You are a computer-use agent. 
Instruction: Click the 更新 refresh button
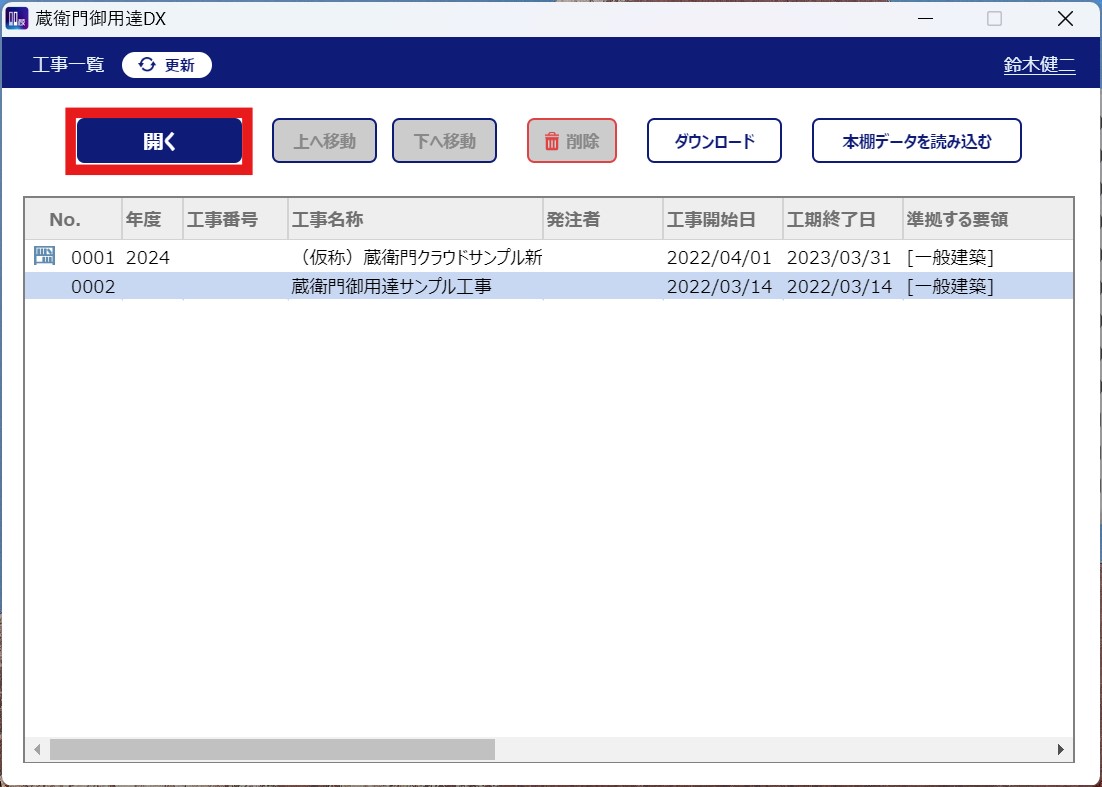(x=167, y=65)
